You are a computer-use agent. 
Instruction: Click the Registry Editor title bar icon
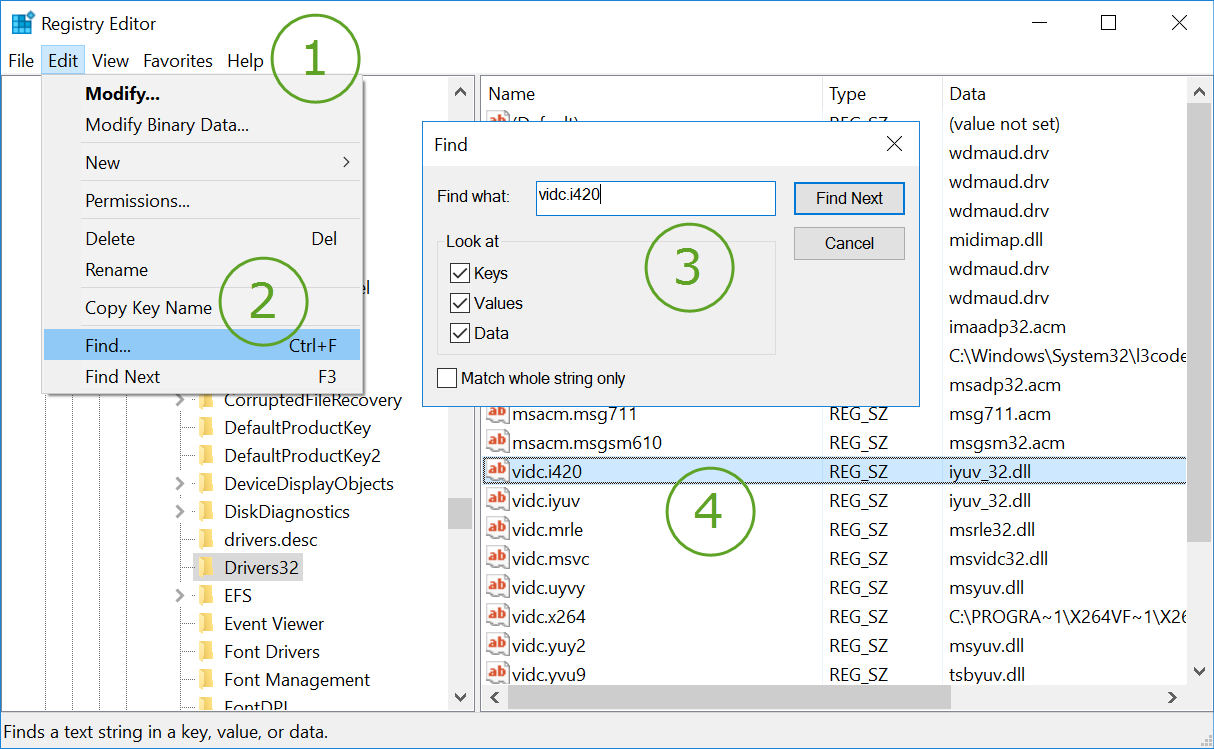[x=21, y=22]
